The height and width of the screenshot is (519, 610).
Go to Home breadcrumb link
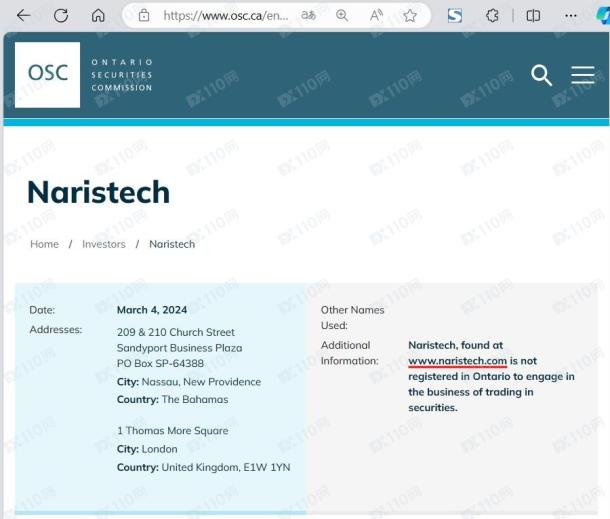tap(44, 244)
